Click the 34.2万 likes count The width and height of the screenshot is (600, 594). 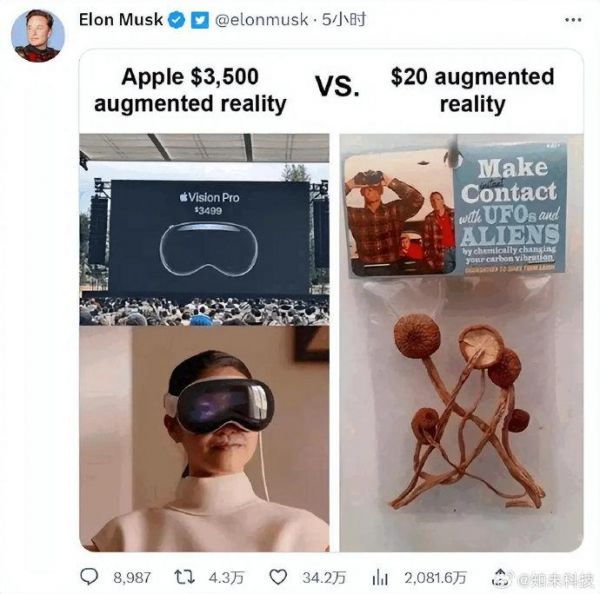coord(324,578)
